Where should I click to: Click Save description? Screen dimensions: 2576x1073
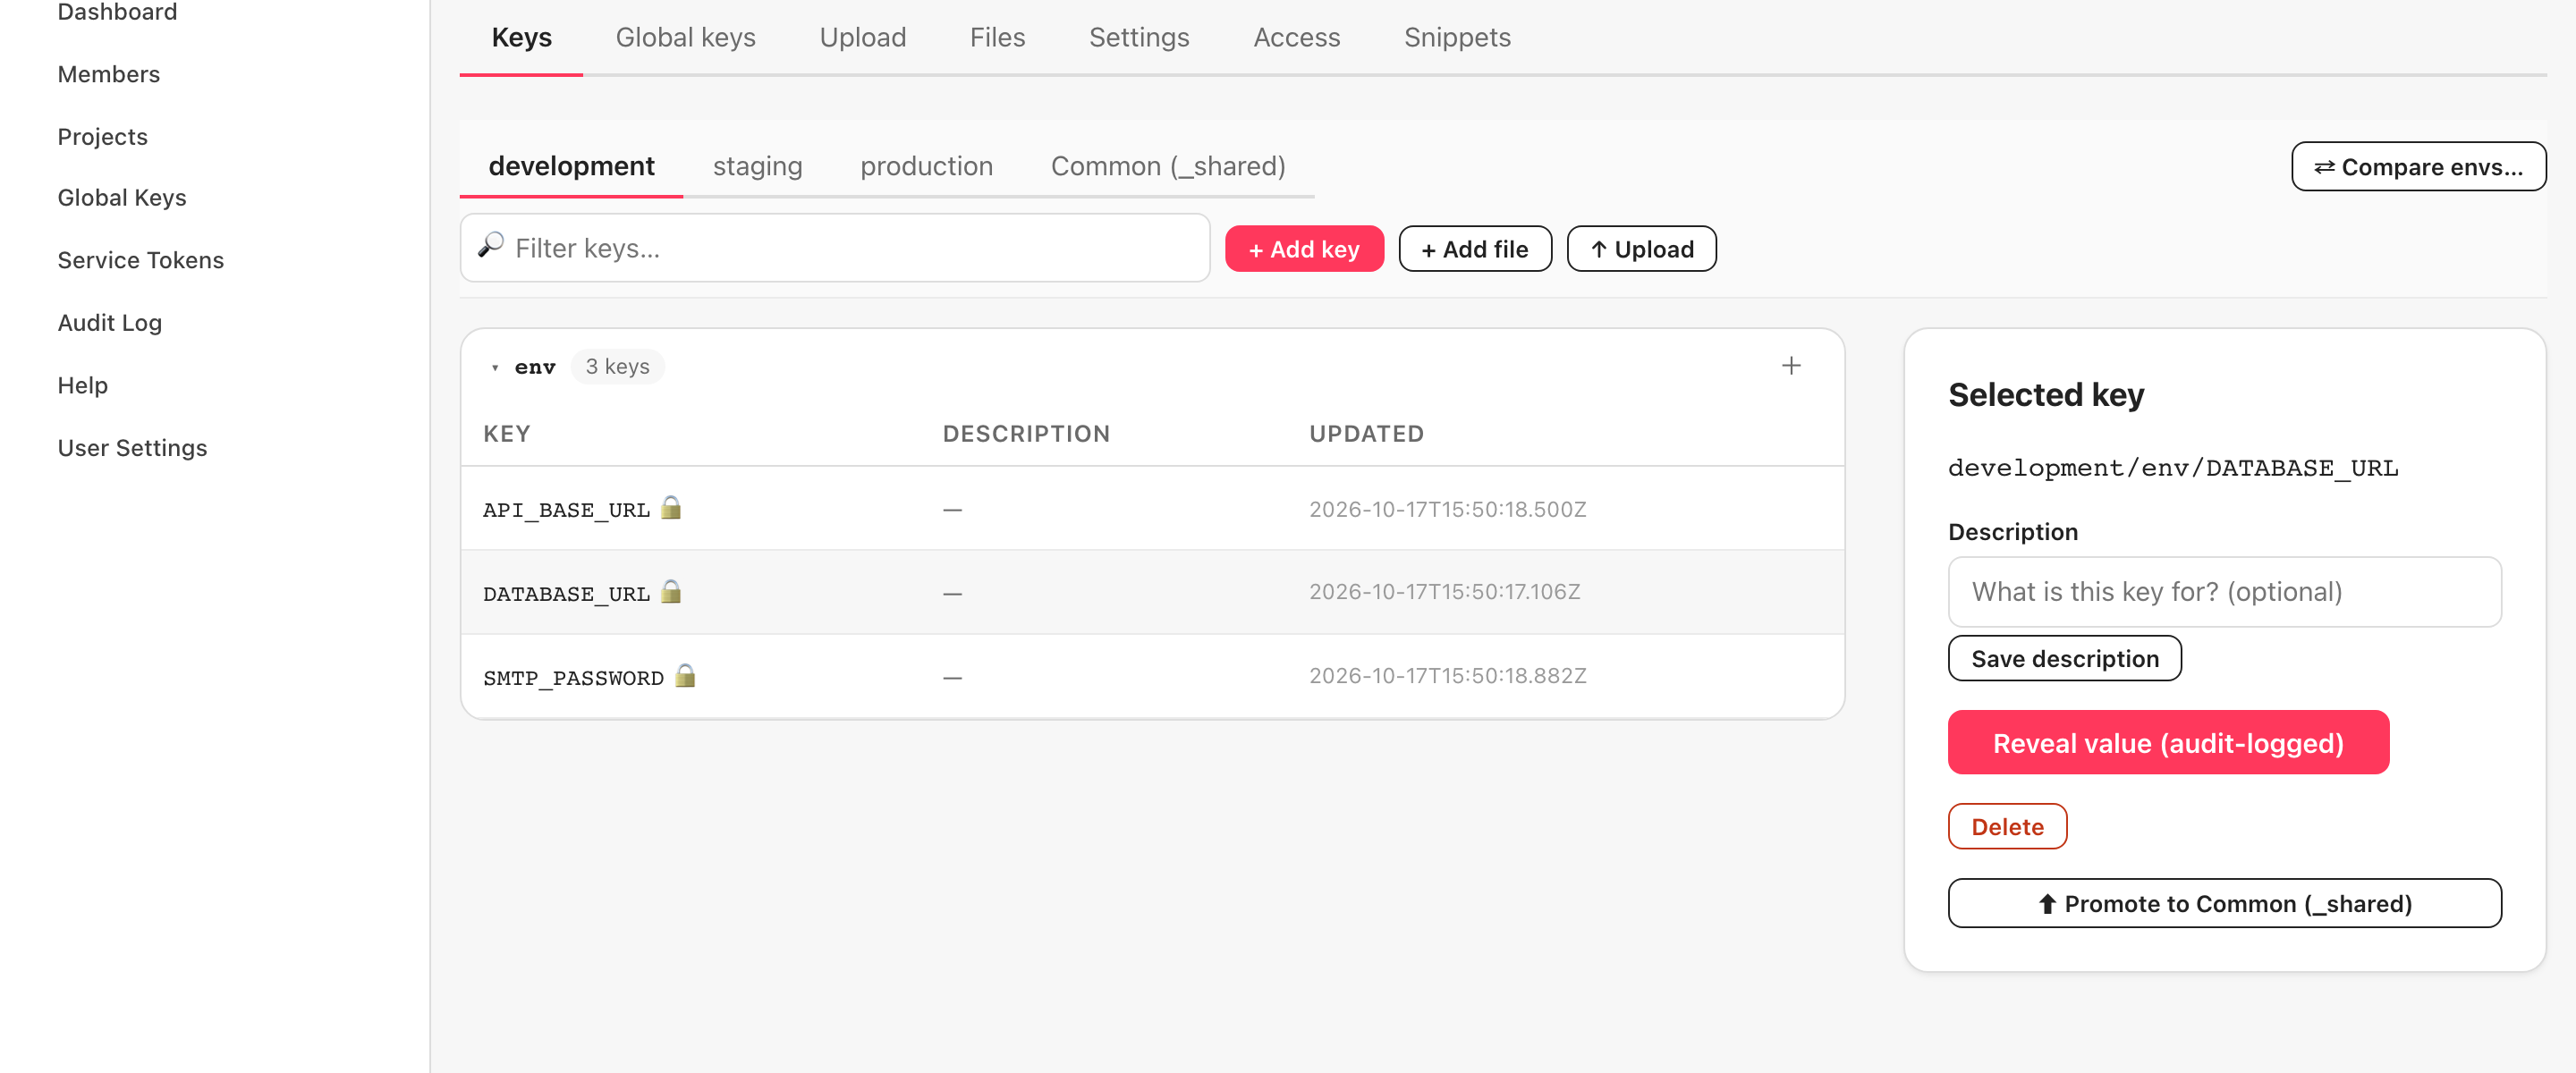[2064, 659]
